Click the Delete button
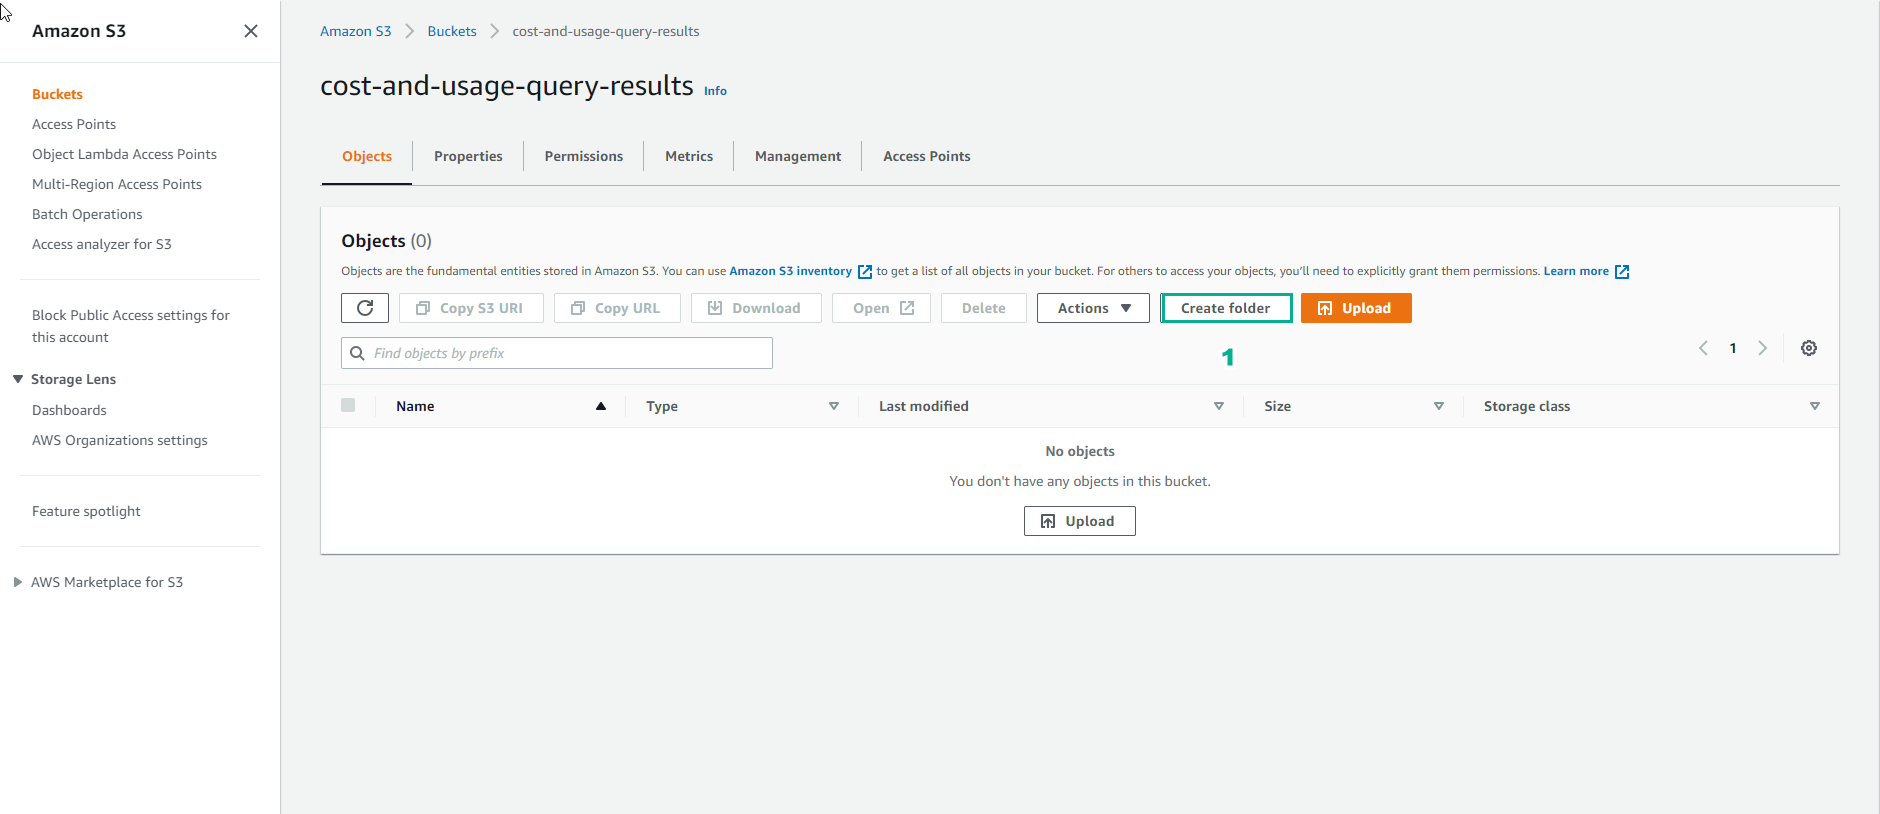Screen dimensions: 1880x814 (984, 308)
